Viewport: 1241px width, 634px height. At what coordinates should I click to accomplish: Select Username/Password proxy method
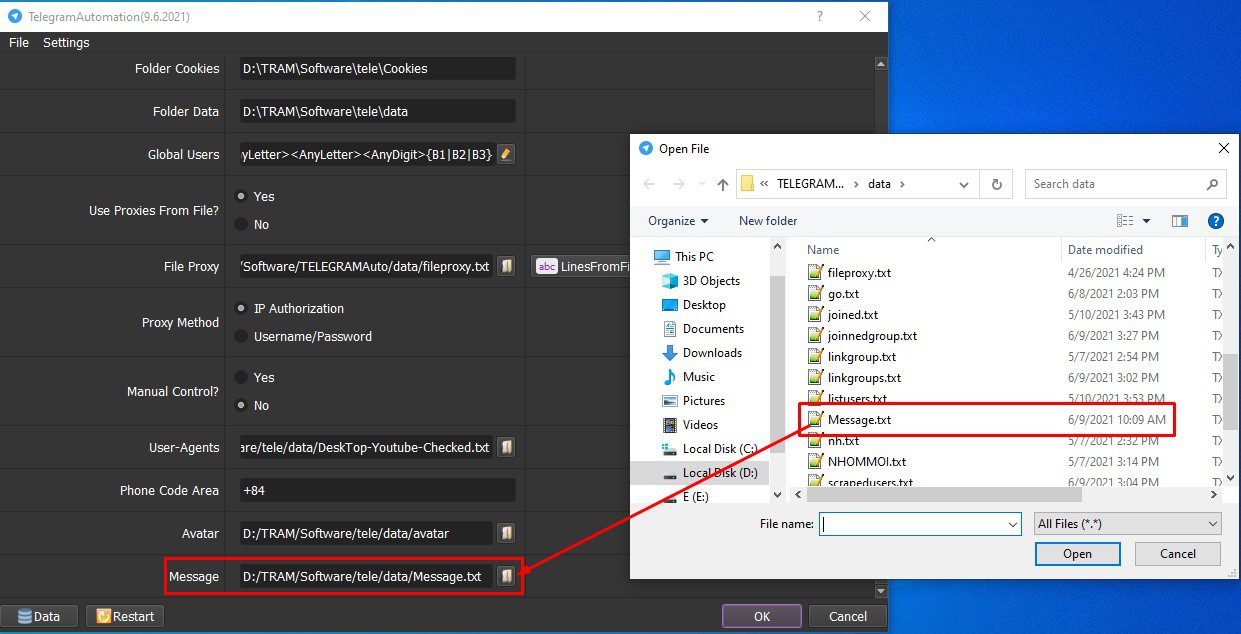(241, 337)
